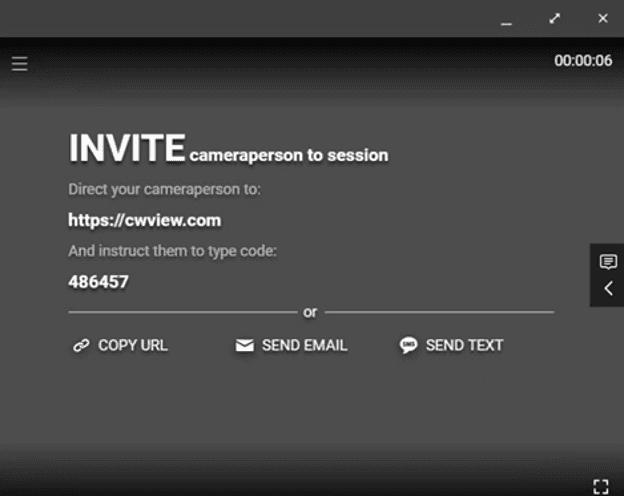Close the session window
624x496 pixels.
tap(603, 18)
